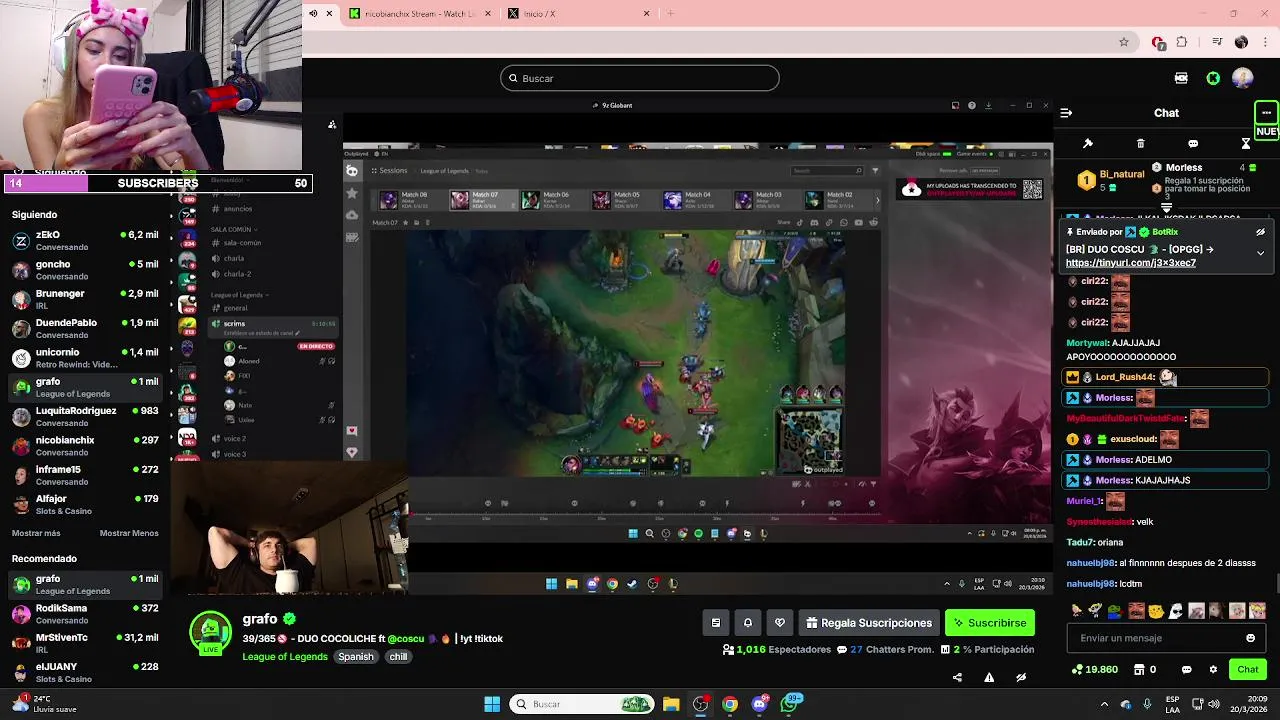1280x720 pixels.
Task: Toggle follow with the heart button
Action: [780, 623]
